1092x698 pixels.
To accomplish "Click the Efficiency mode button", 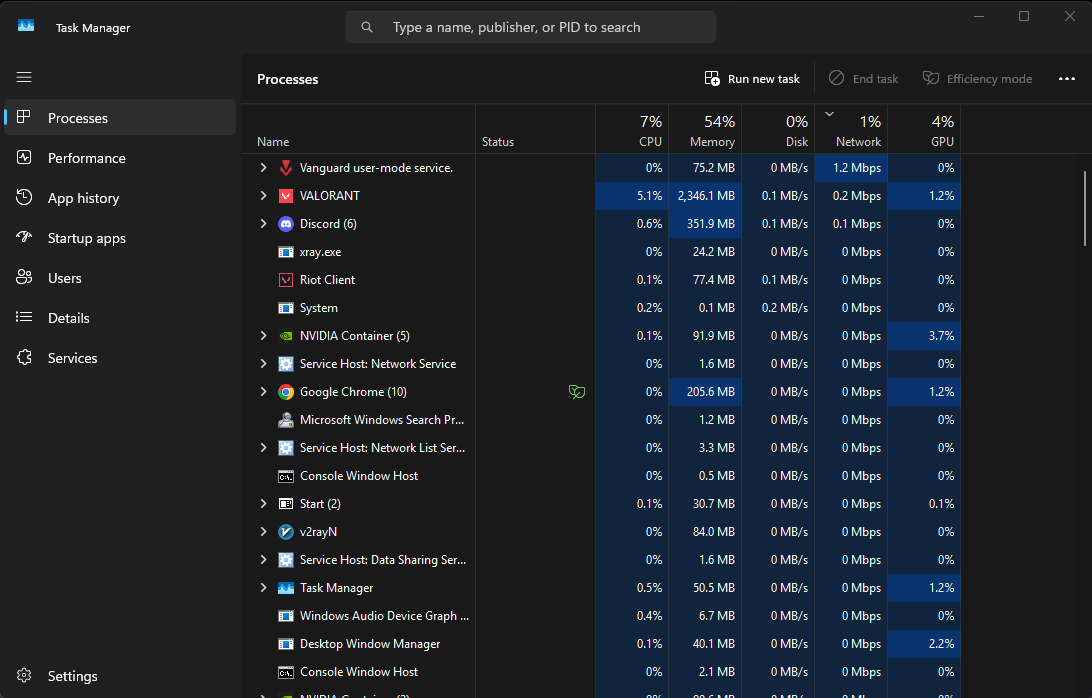I will (978, 79).
